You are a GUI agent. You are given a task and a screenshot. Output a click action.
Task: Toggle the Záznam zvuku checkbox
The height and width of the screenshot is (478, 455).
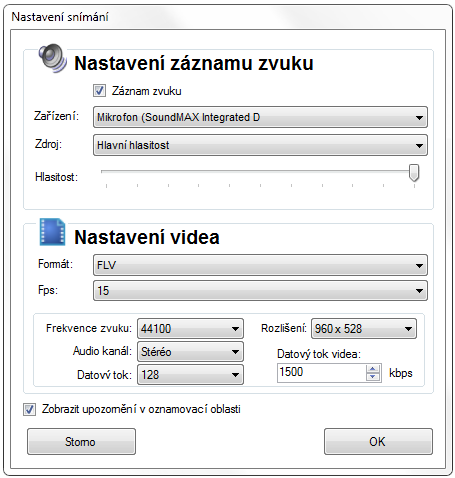(99, 90)
